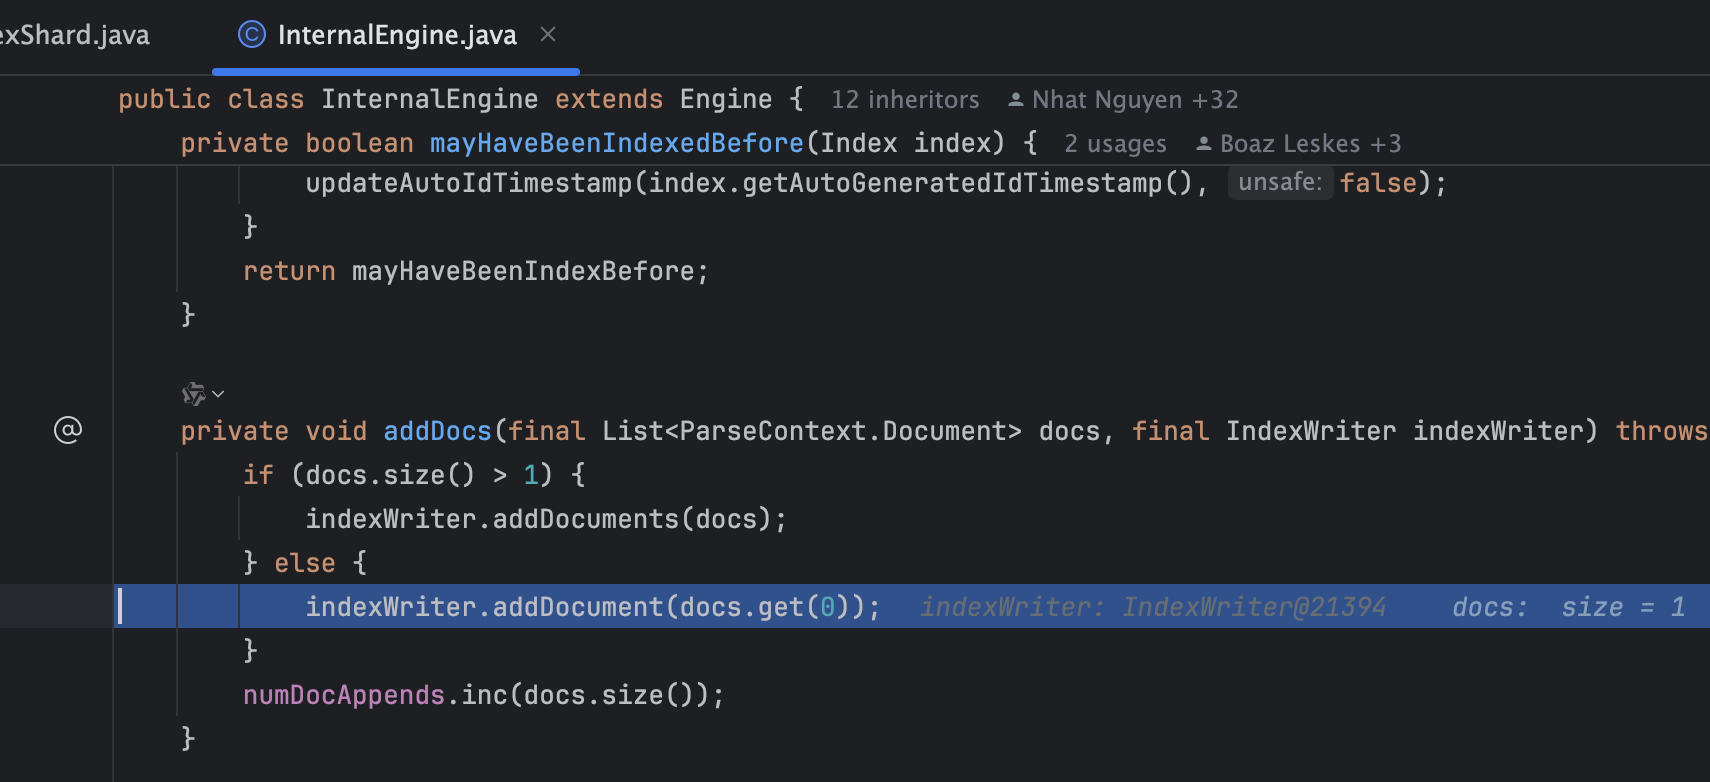Expand the dropdown chevron beside the AI icon
The width and height of the screenshot is (1710, 782).
[218, 394]
